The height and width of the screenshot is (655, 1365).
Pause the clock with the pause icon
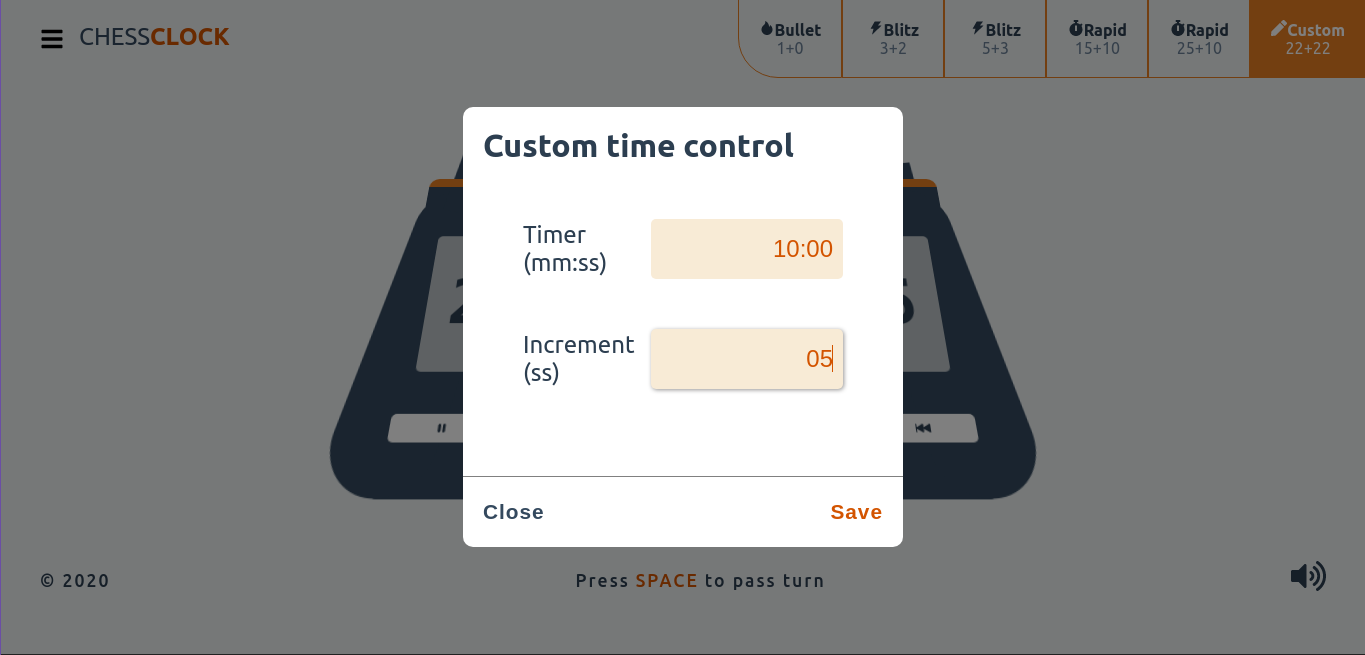[x=441, y=428]
